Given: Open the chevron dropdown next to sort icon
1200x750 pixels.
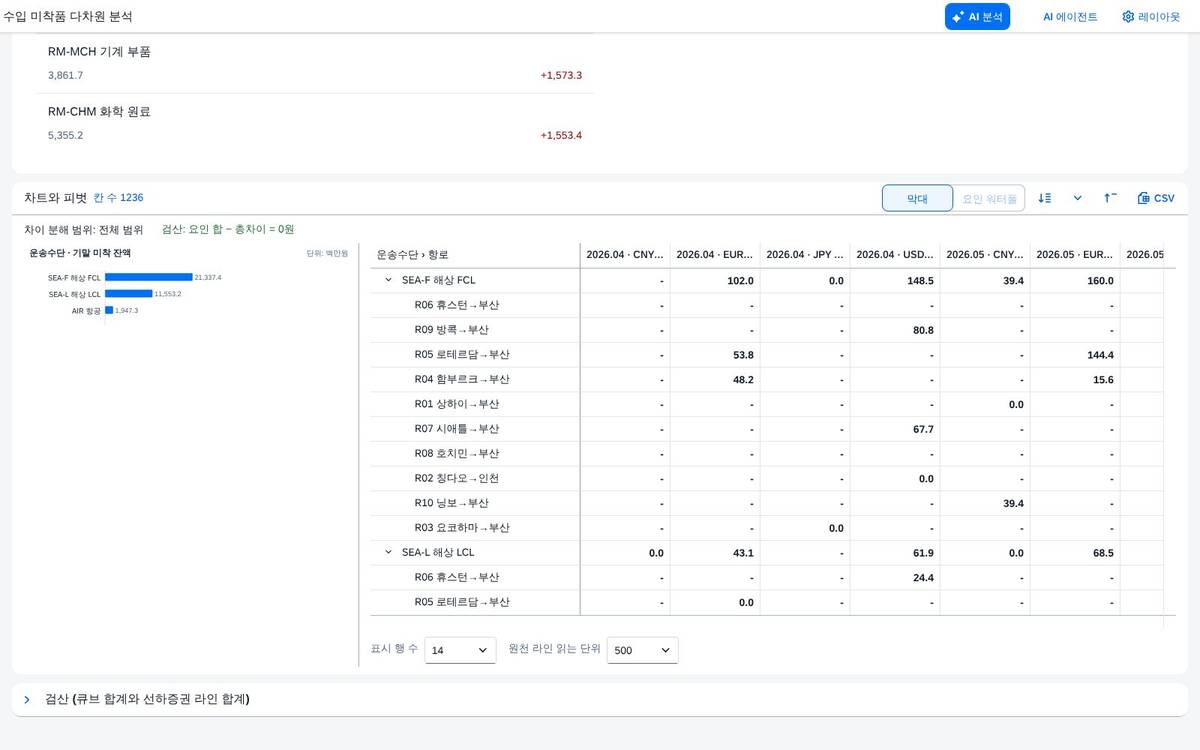Looking at the screenshot, I should (1078, 198).
